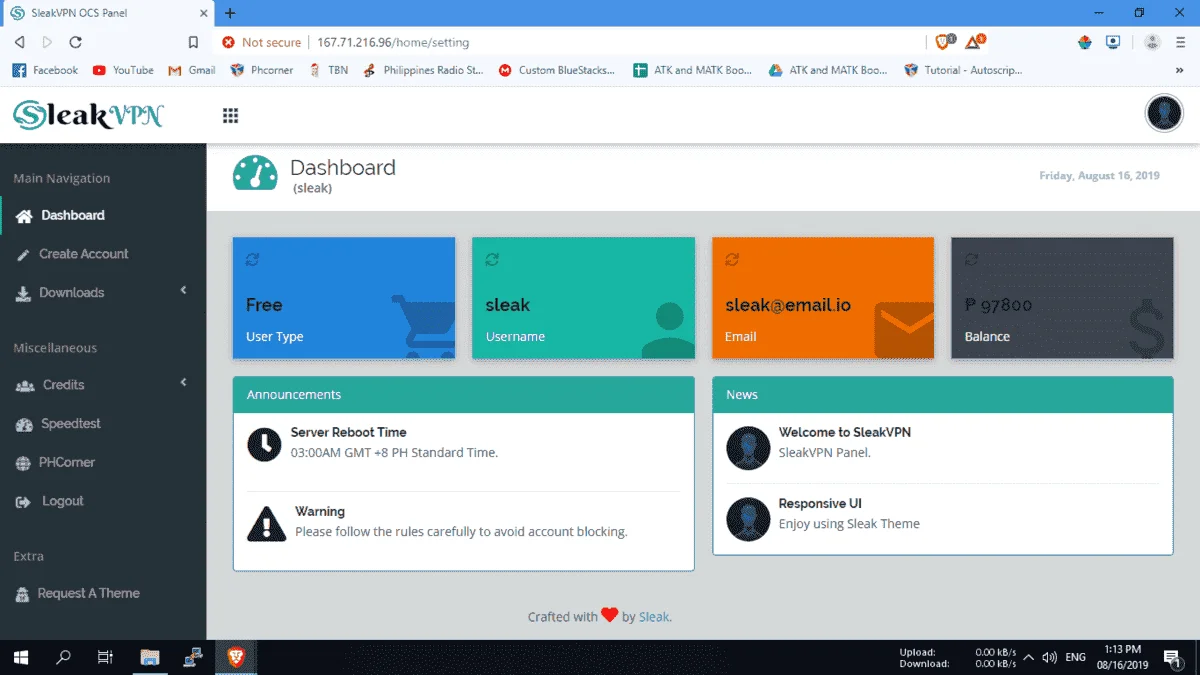The image size is (1200, 675).
Task: Expand the Downloads submenu arrow
Action: tap(183, 290)
